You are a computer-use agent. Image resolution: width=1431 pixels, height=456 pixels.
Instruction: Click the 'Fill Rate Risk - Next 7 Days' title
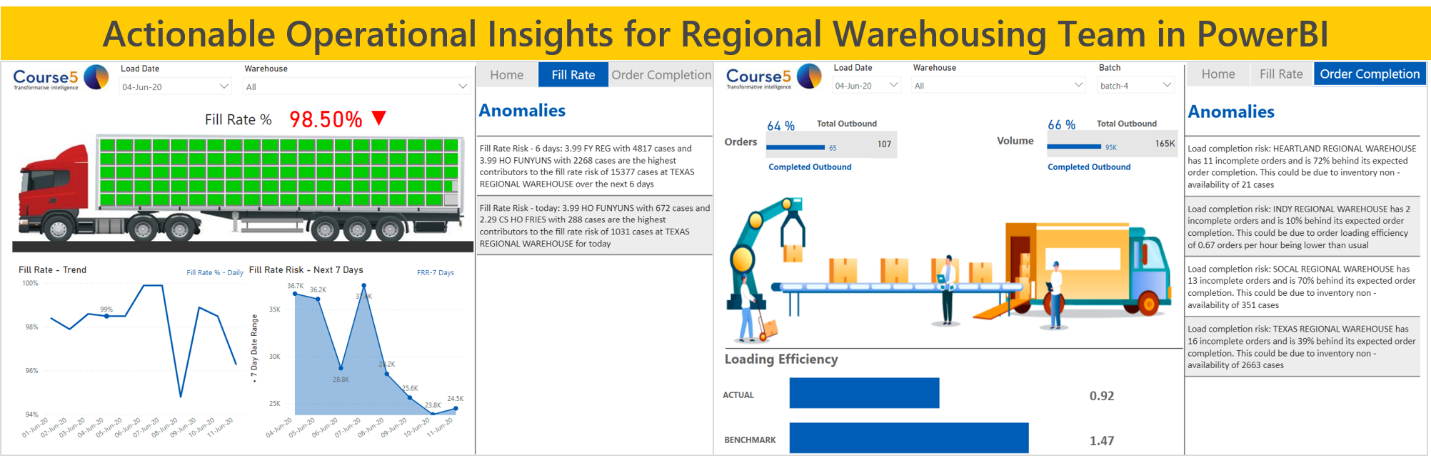pyautogui.click(x=306, y=269)
